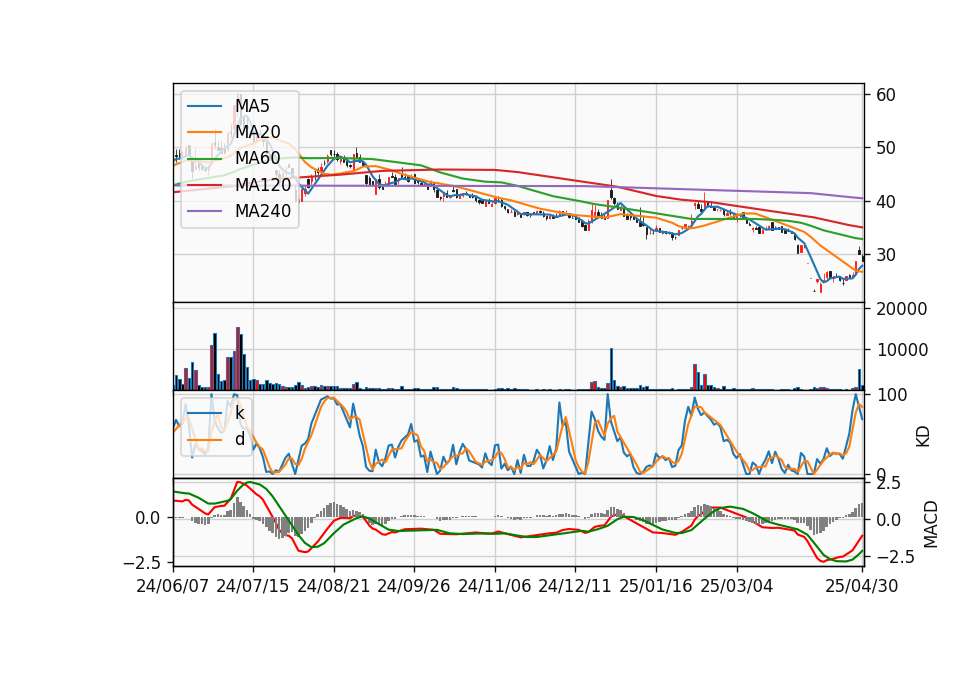Click the MA20 legend label
Viewport: 960px width, 690px height.
coord(258,132)
